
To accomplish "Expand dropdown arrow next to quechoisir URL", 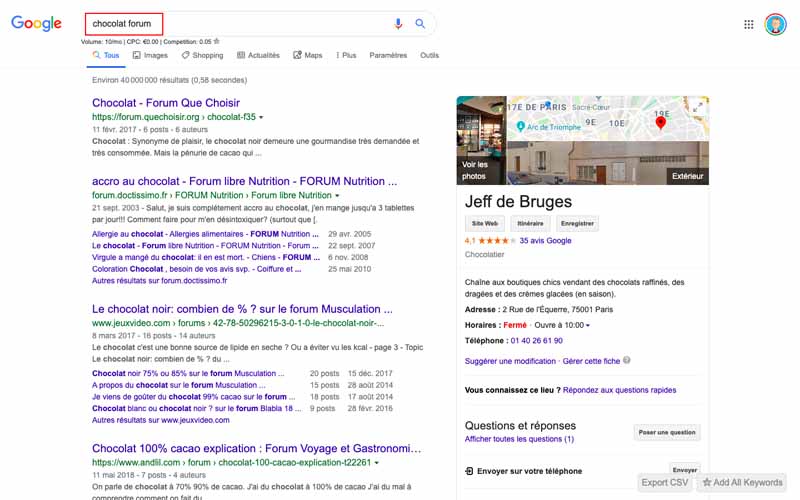I will pos(261,117).
